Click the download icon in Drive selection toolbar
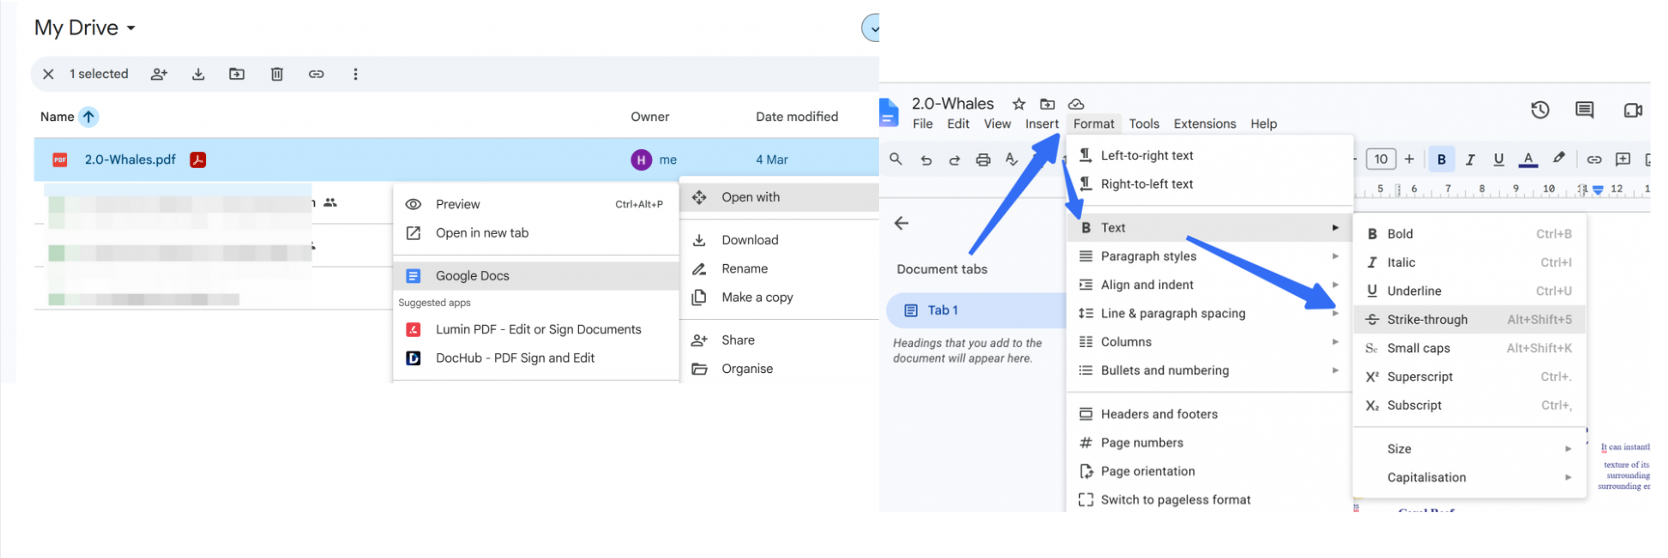Viewport: 1668px width, 558px height. click(198, 74)
